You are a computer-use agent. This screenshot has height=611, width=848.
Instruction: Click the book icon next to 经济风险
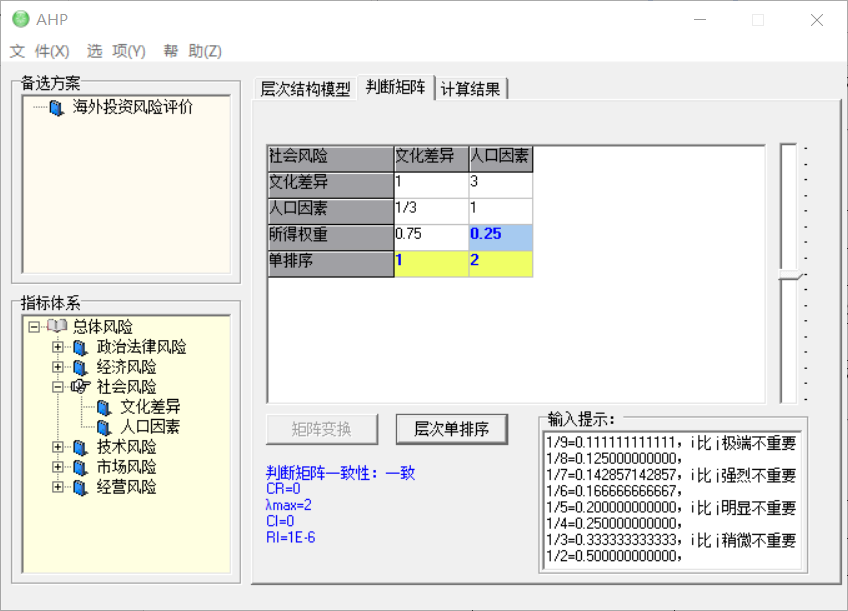[x=80, y=368]
